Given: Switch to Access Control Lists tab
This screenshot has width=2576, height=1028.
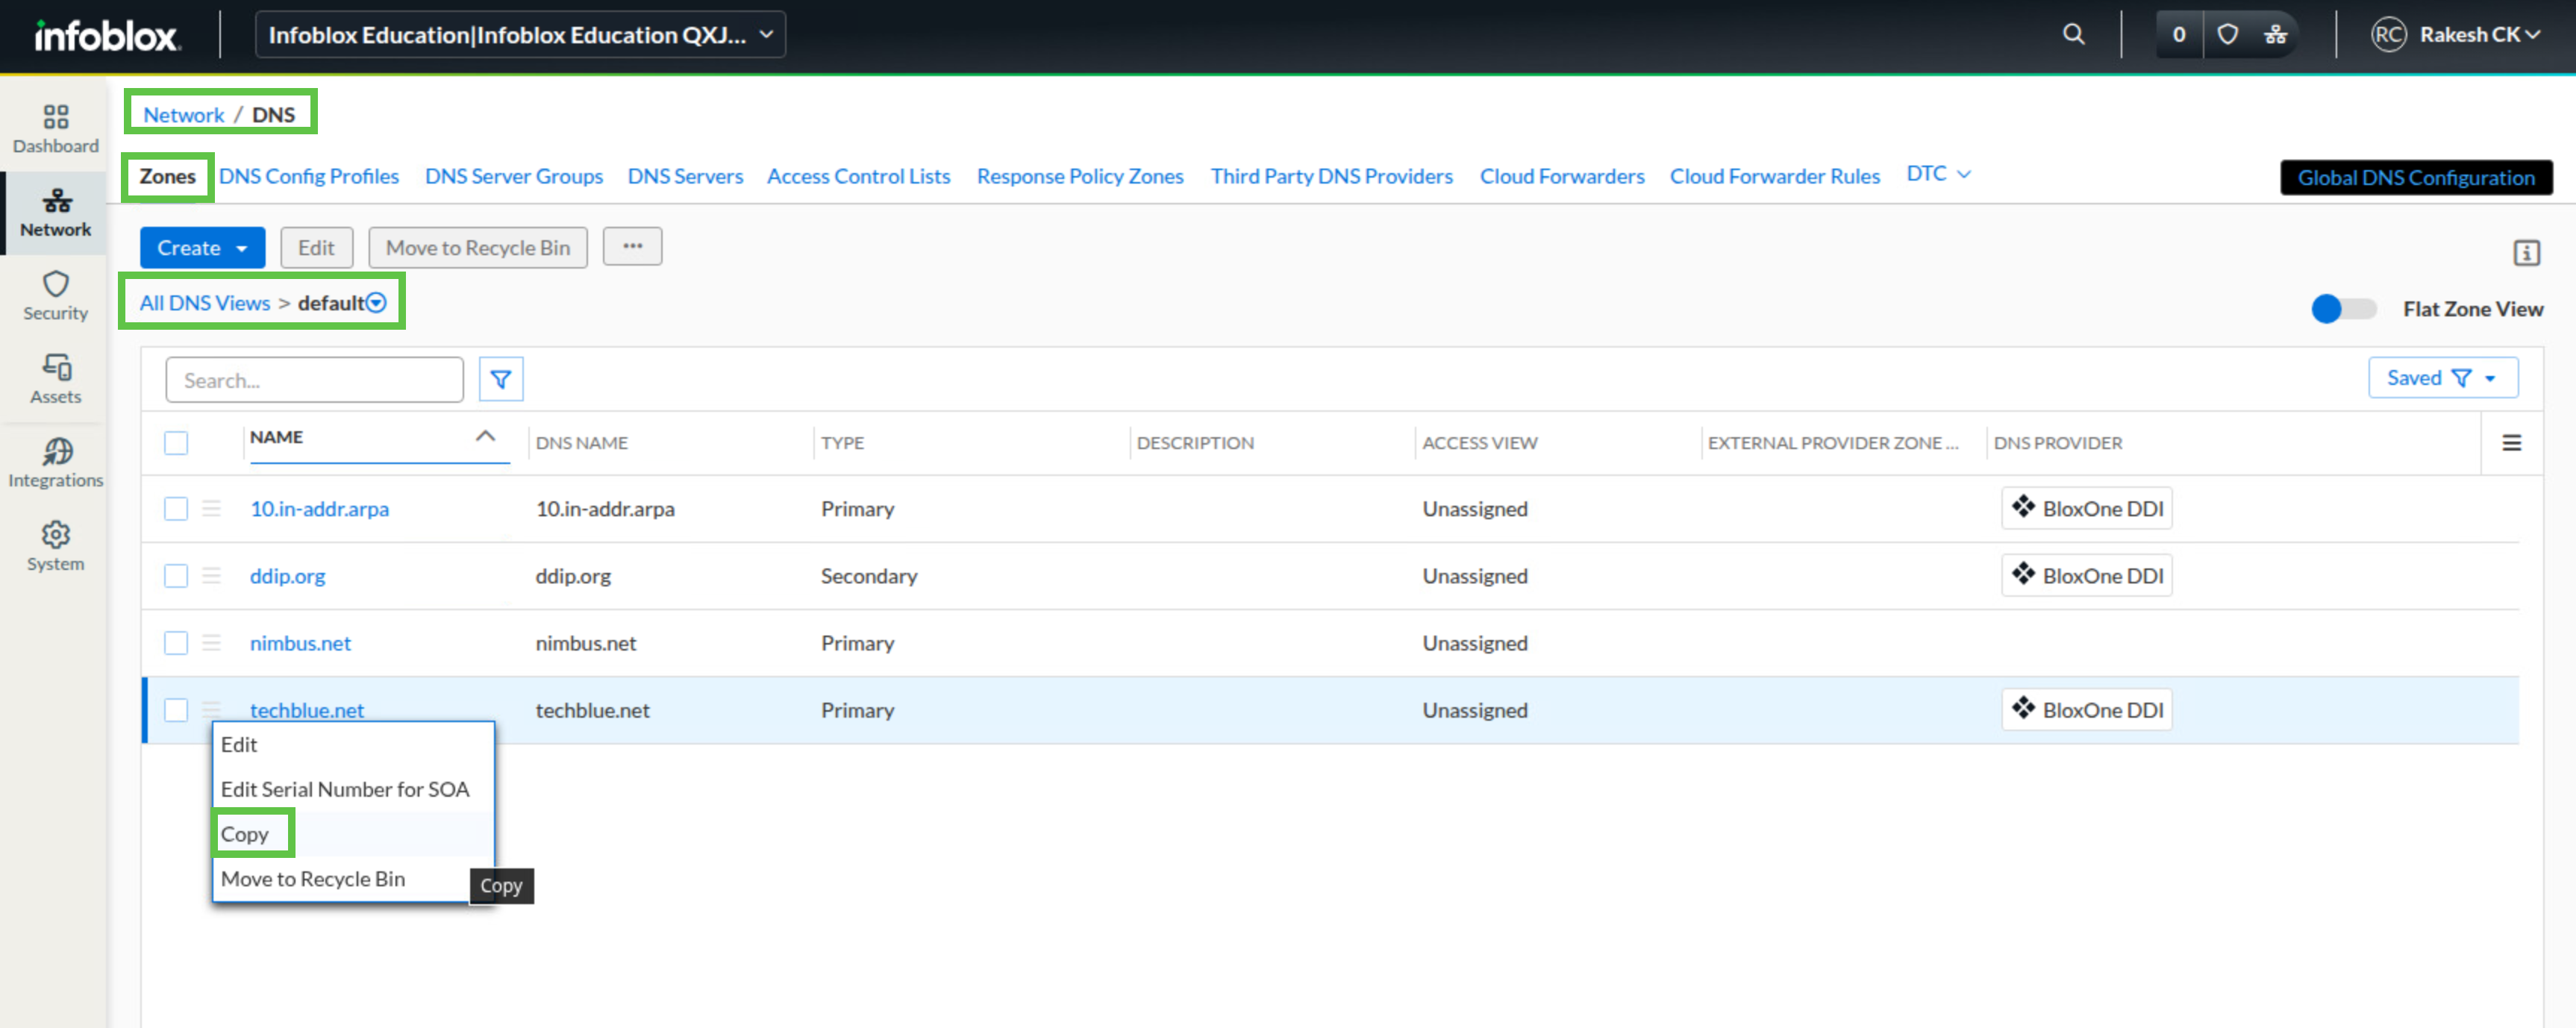Looking at the screenshot, I should click(858, 176).
